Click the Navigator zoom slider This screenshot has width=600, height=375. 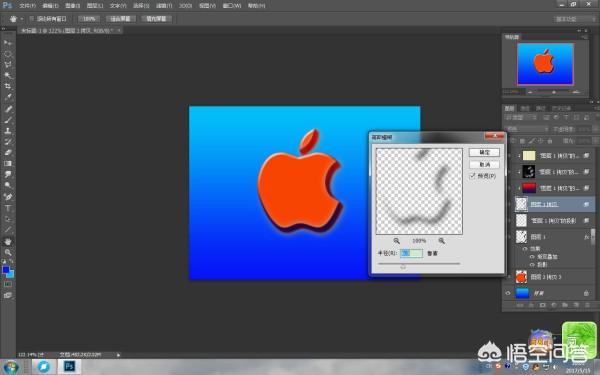pos(553,92)
